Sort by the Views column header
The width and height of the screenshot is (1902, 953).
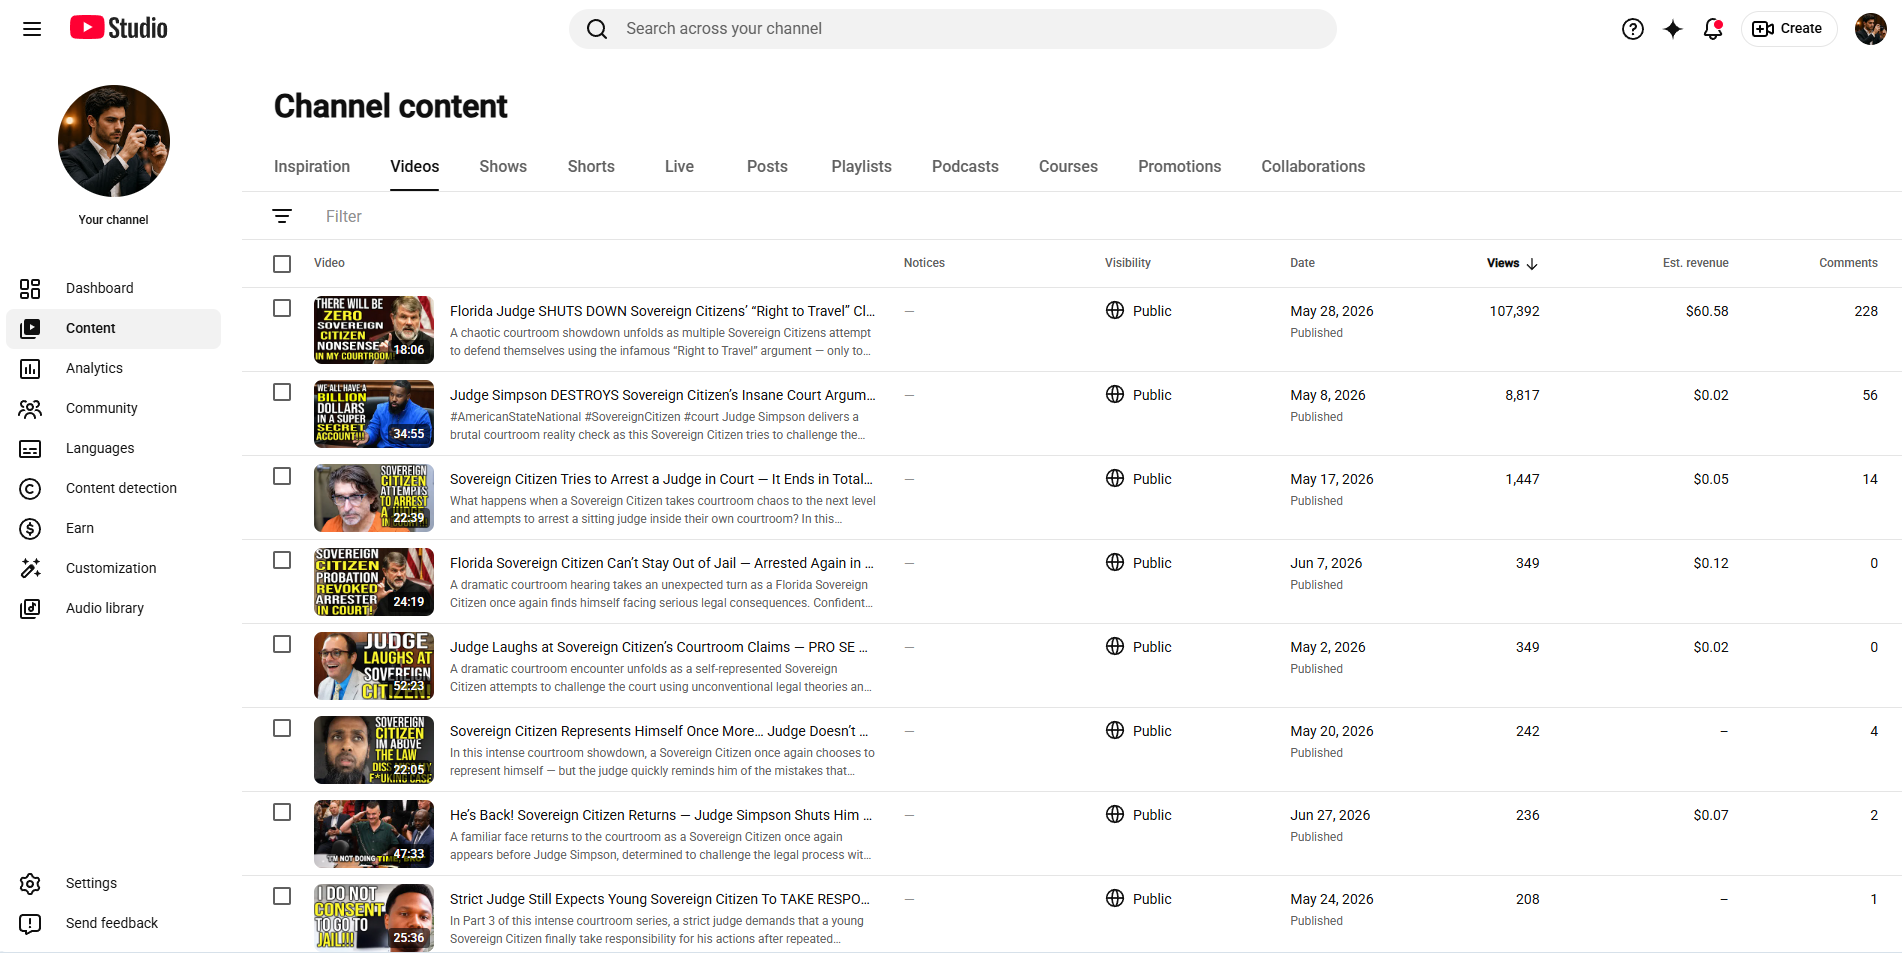(x=1503, y=263)
